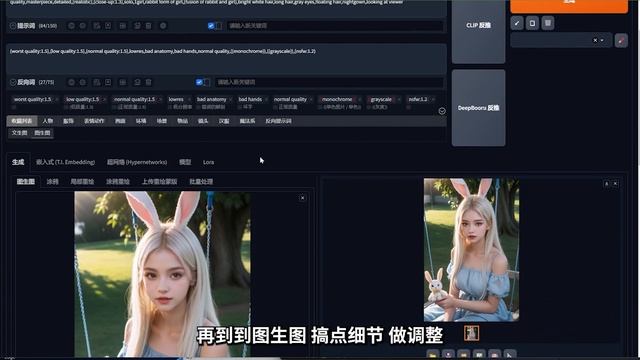Click the trash icon in 反向词 toolbar
The height and width of the screenshot is (360, 640).
(149, 82)
